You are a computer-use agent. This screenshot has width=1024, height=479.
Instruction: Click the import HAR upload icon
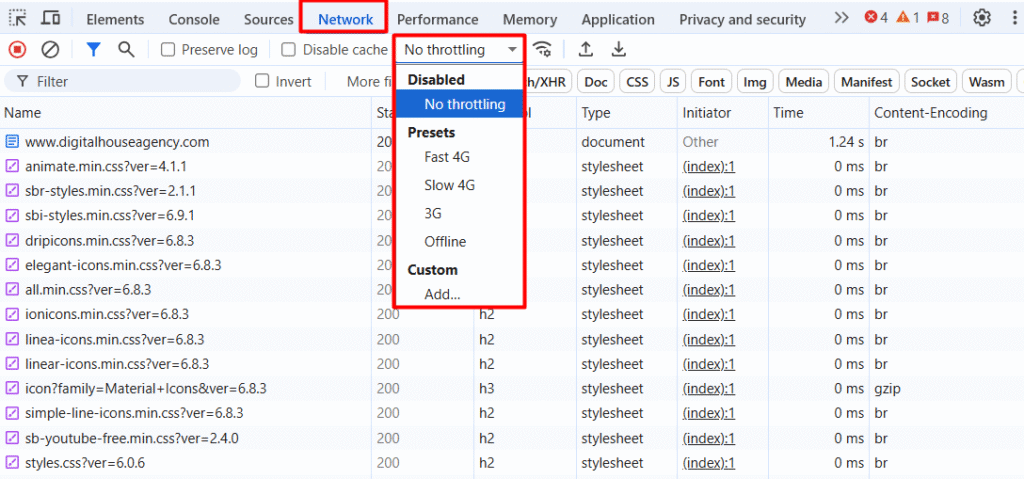tap(586, 49)
